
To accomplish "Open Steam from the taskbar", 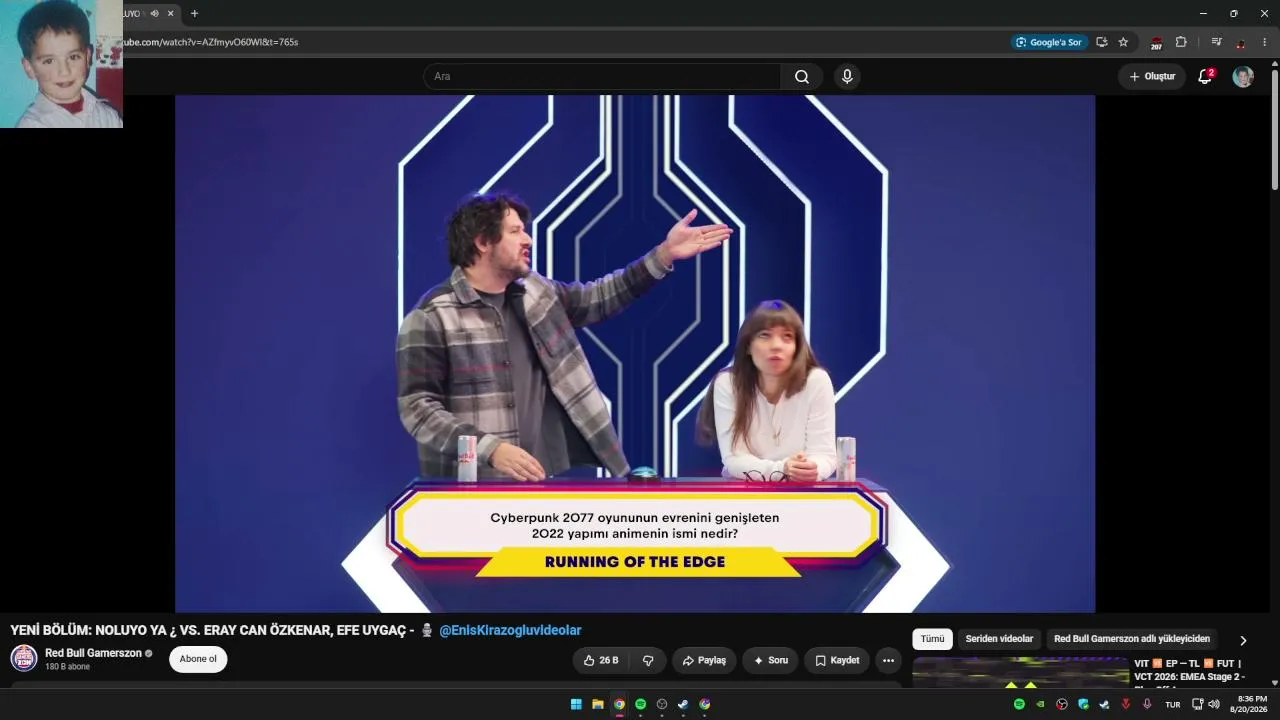I will point(683,704).
